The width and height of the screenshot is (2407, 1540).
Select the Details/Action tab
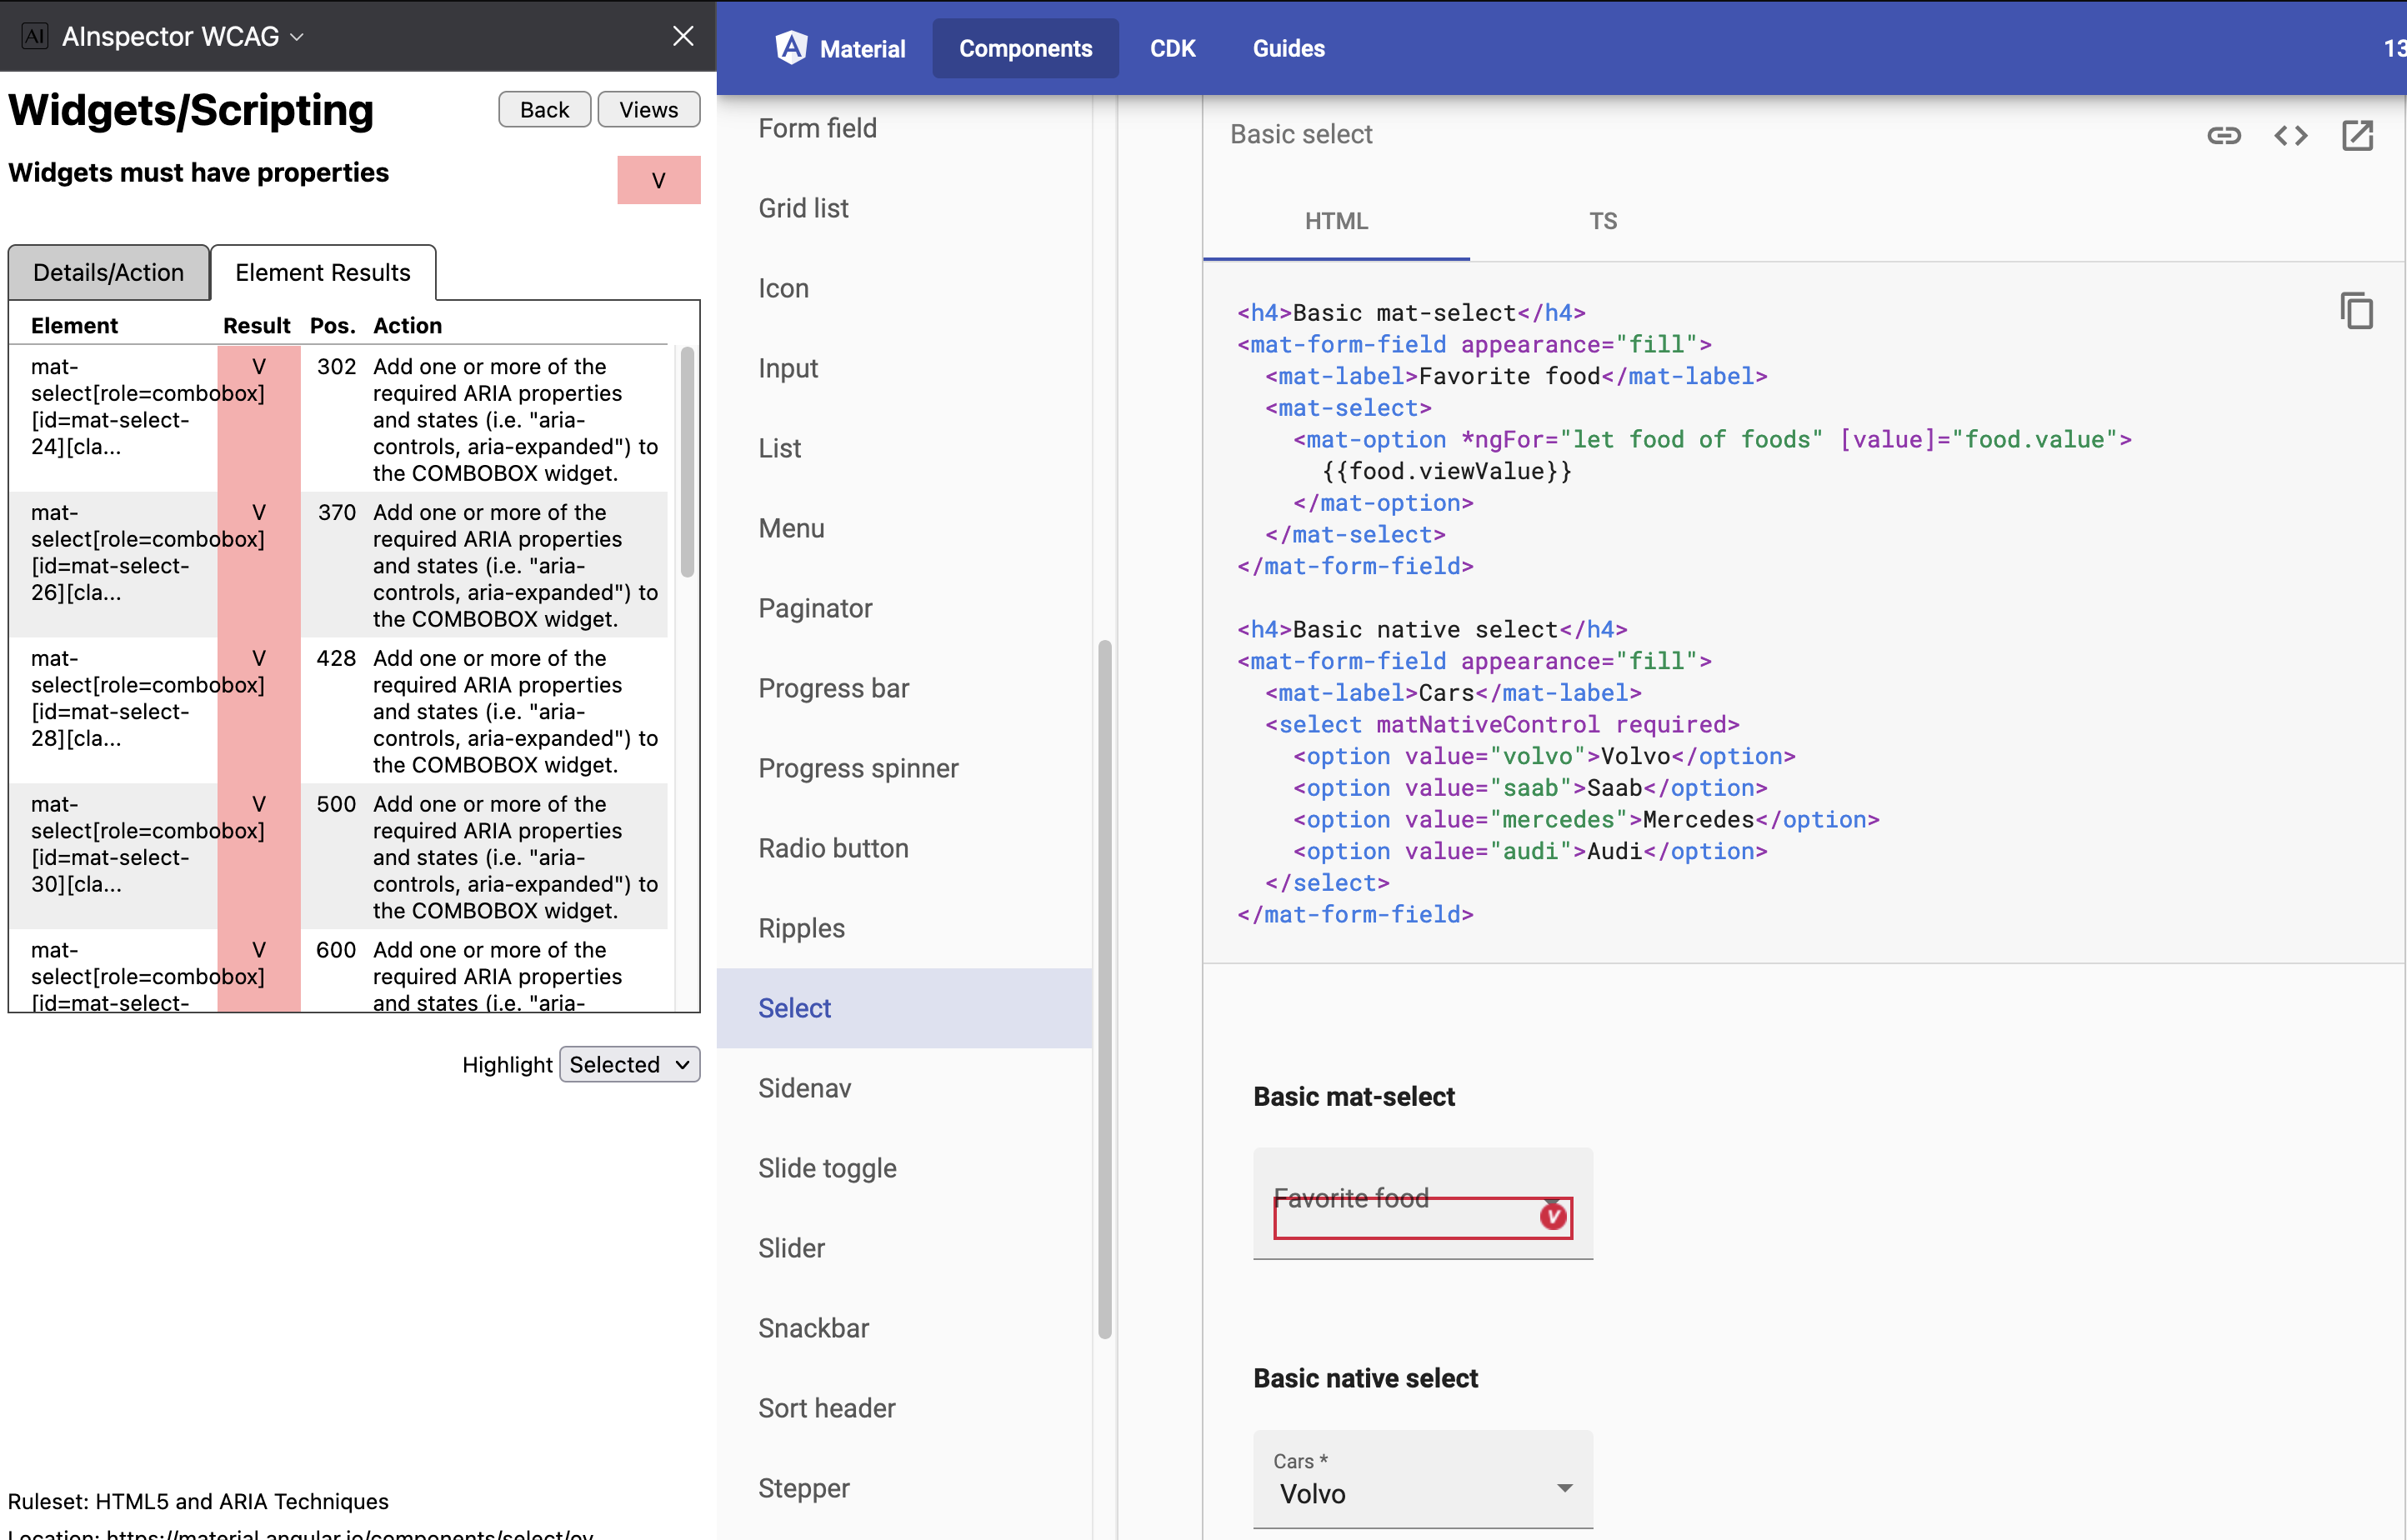click(x=109, y=272)
